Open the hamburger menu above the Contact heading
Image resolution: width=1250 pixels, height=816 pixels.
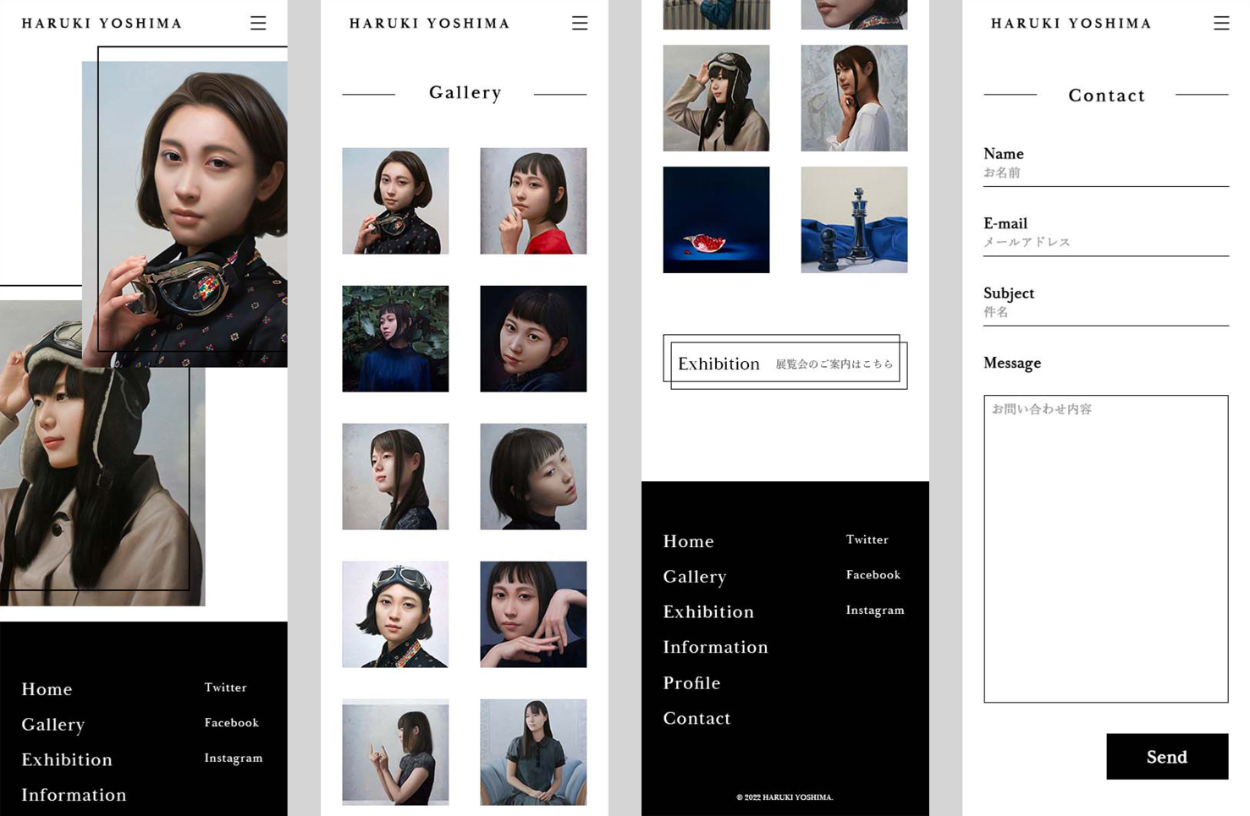[x=1220, y=23]
